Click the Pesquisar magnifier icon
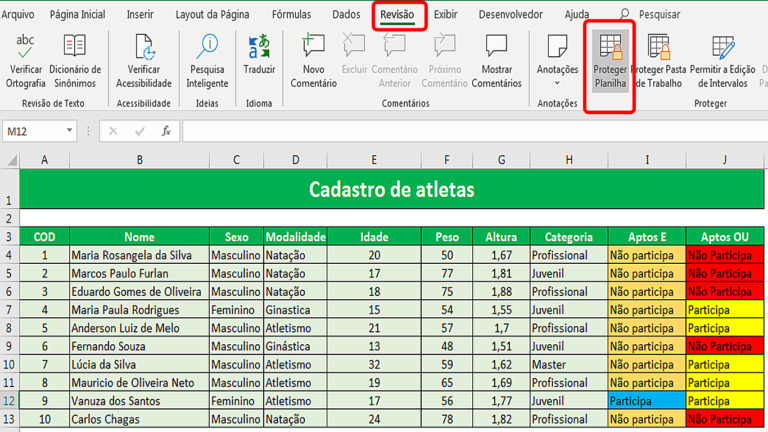768x432 pixels. click(x=624, y=14)
